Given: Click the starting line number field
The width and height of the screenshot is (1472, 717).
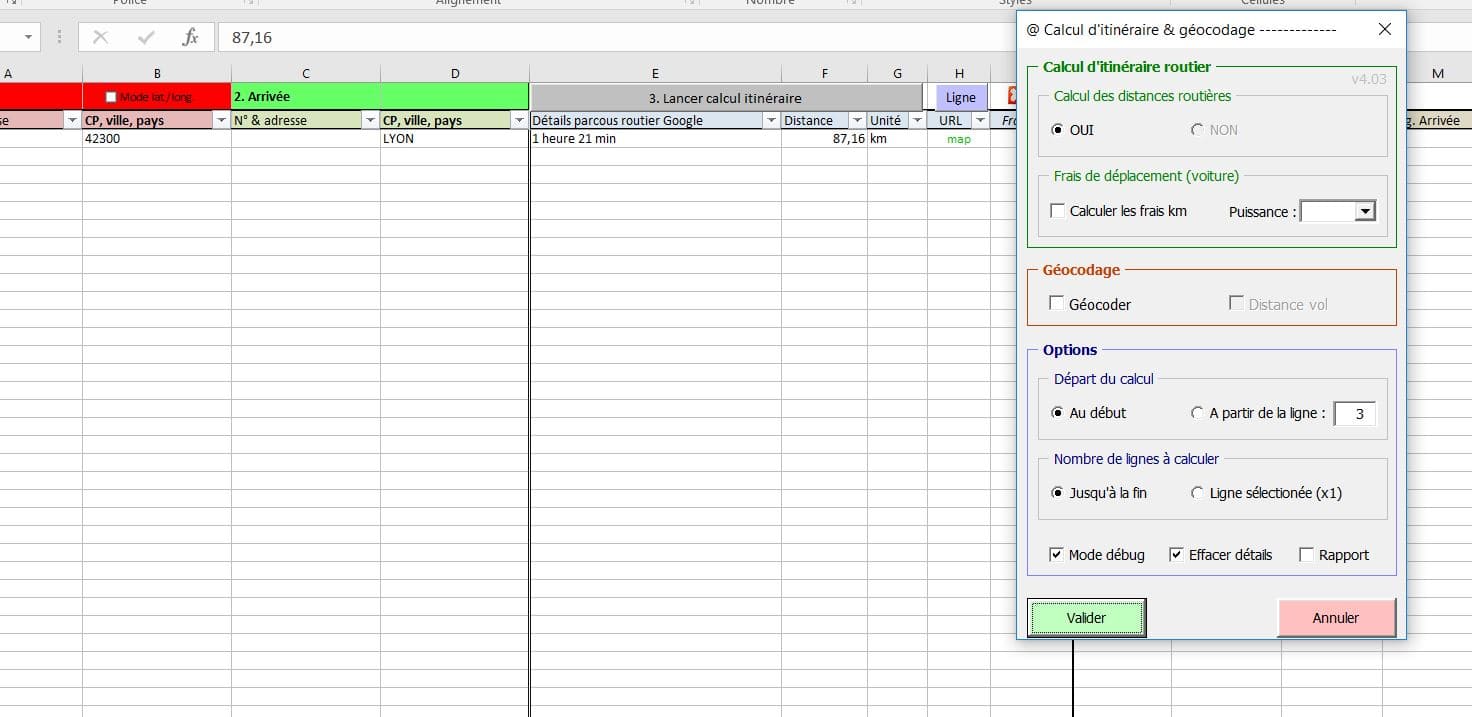Looking at the screenshot, I should (x=1354, y=414).
